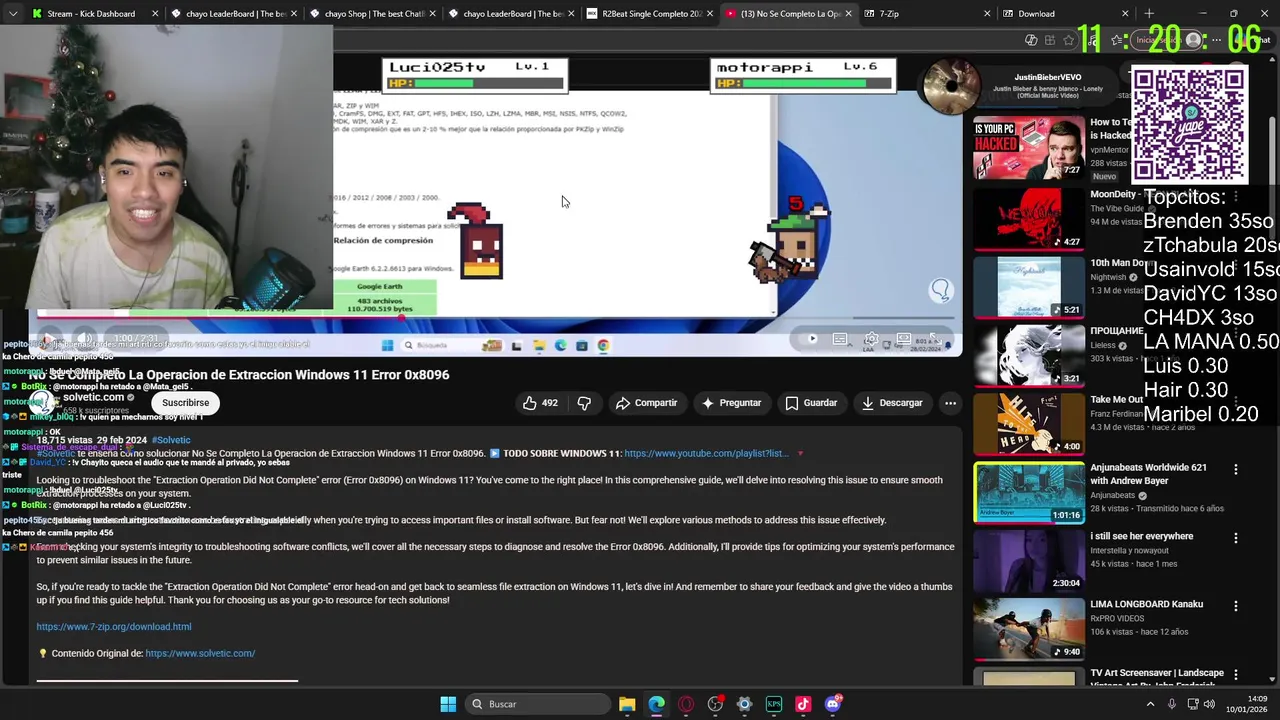Dislike the YouTube video
The width and height of the screenshot is (1280, 720).
[x=584, y=403]
